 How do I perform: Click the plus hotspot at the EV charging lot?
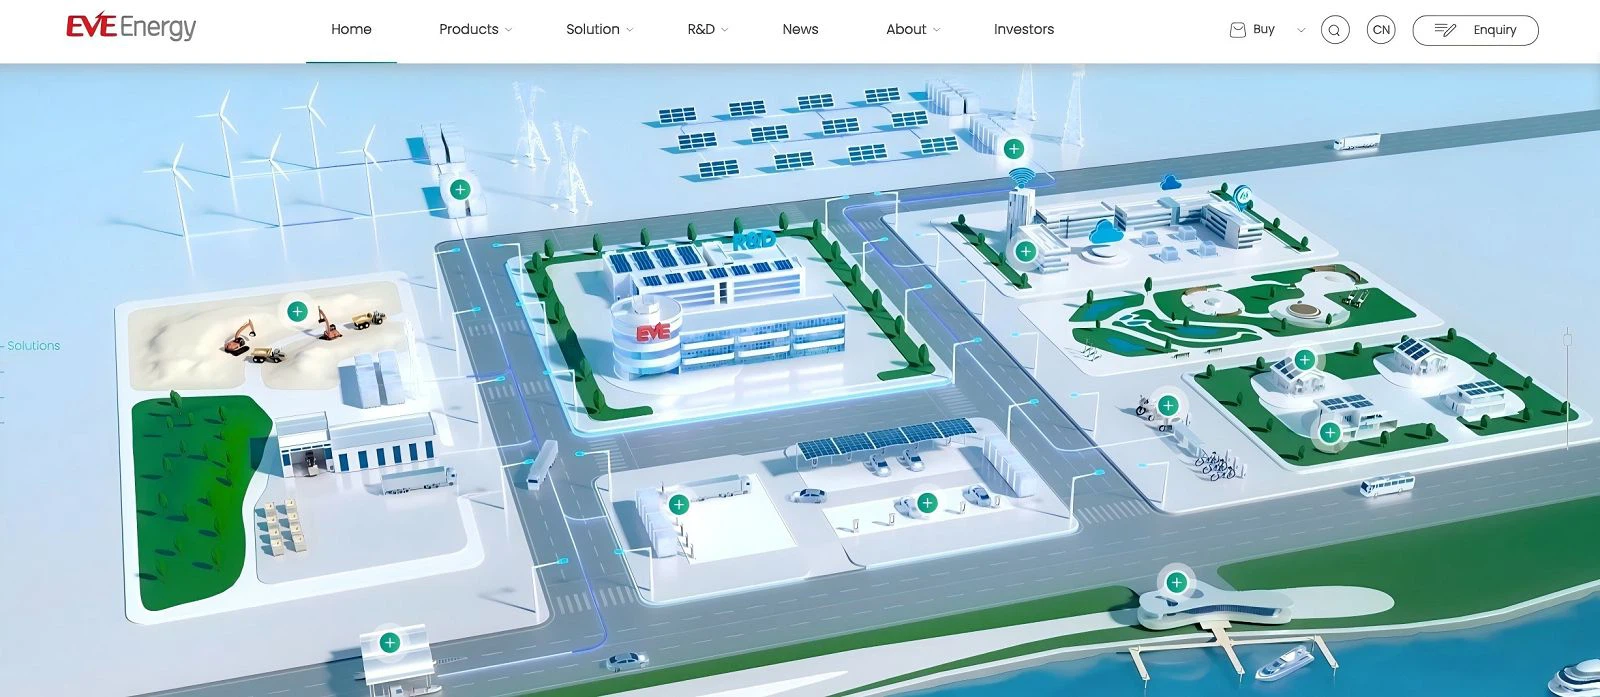927,503
